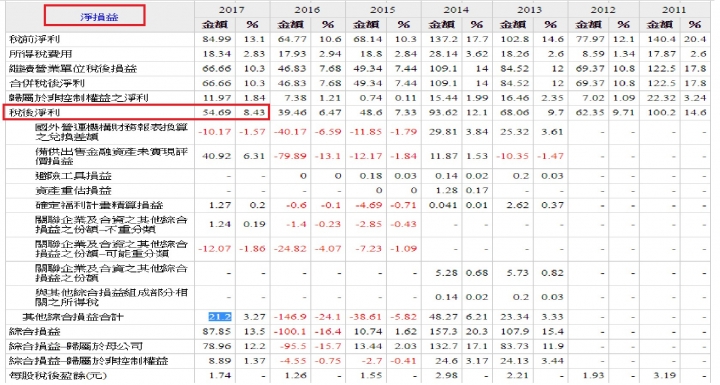Click 1.28 in the 資產重估損益 row
The image size is (720, 385).
coord(446,191)
